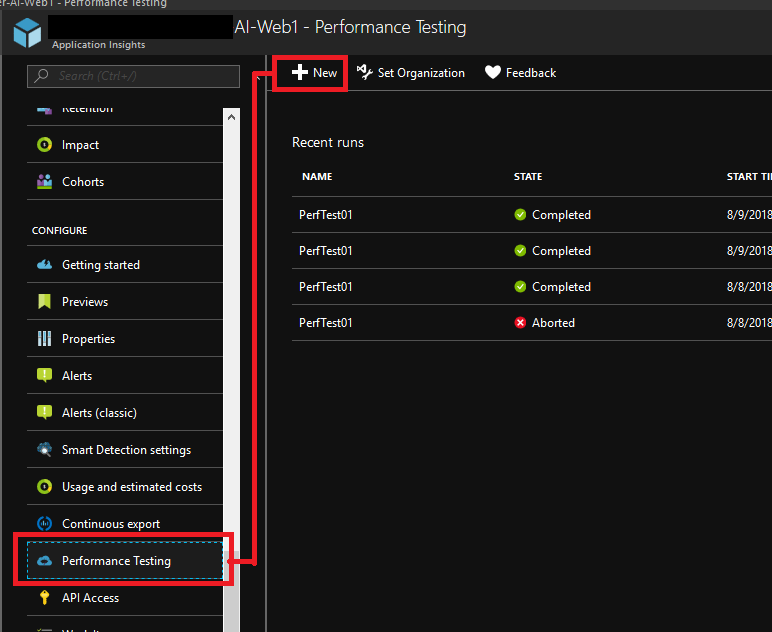Open the Properties menu item
Image resolution: width=772 pixels, height=632 pixels.
point(125,338)
